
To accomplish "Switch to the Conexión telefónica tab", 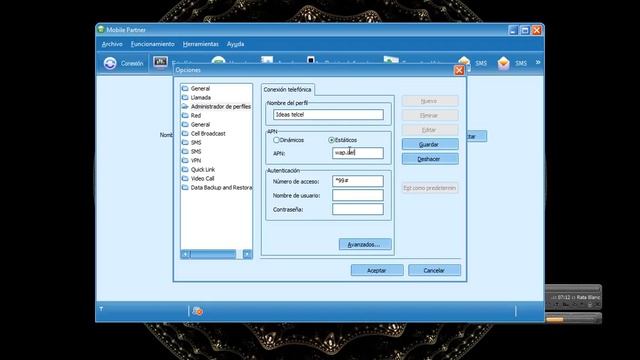I will (x=287, y=89).
